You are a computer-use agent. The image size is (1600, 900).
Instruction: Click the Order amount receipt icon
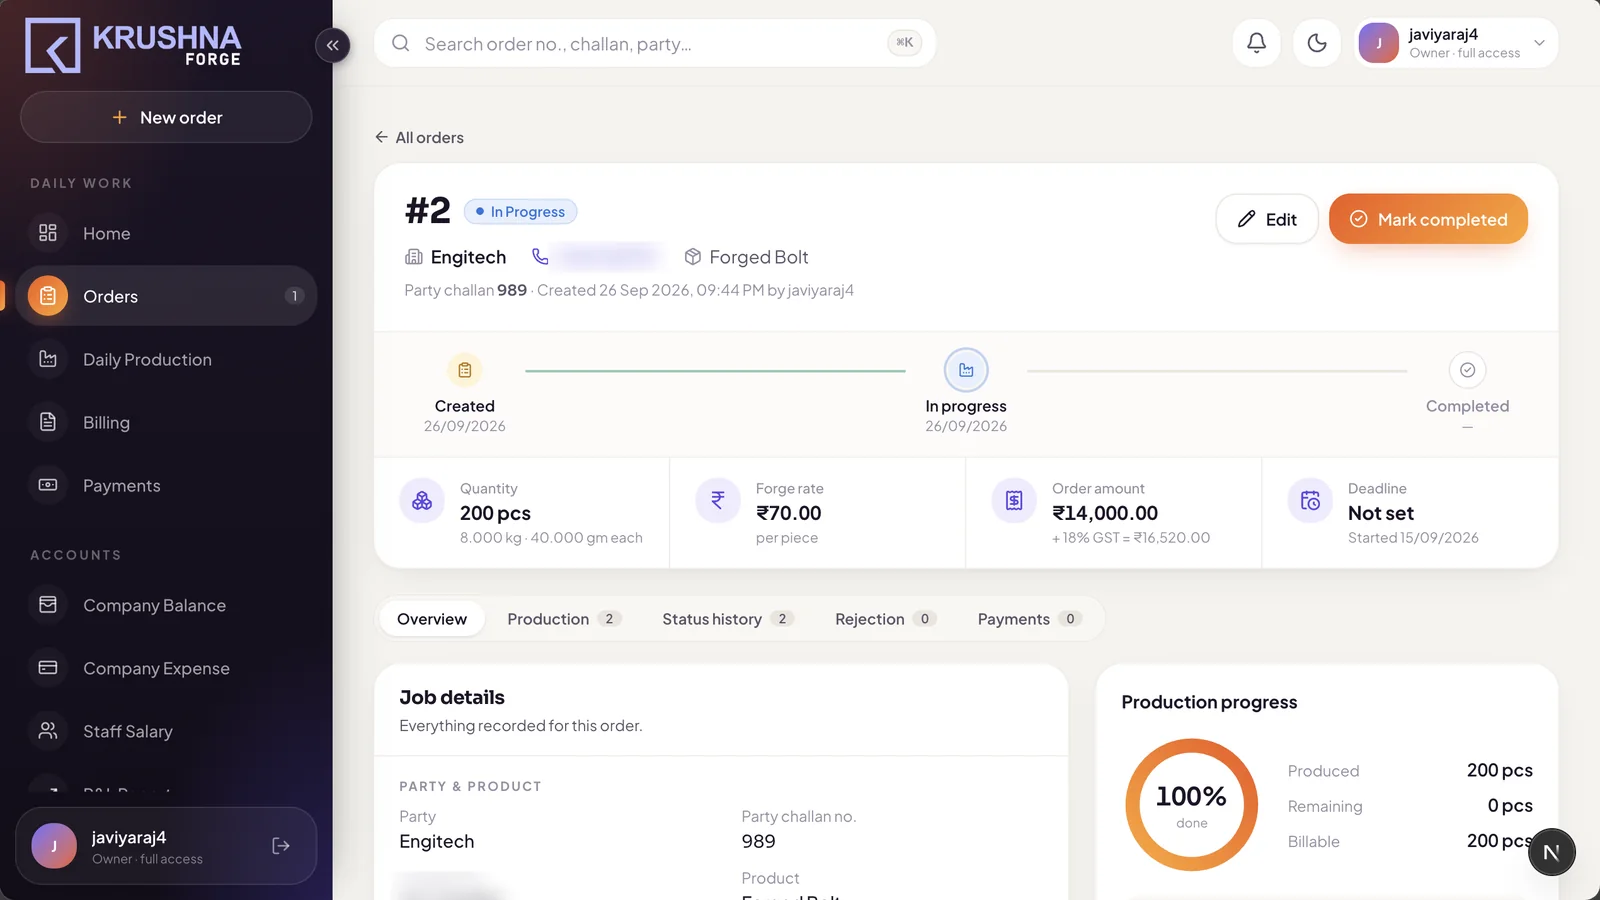pyautogui.click(x=1014, y=500)
